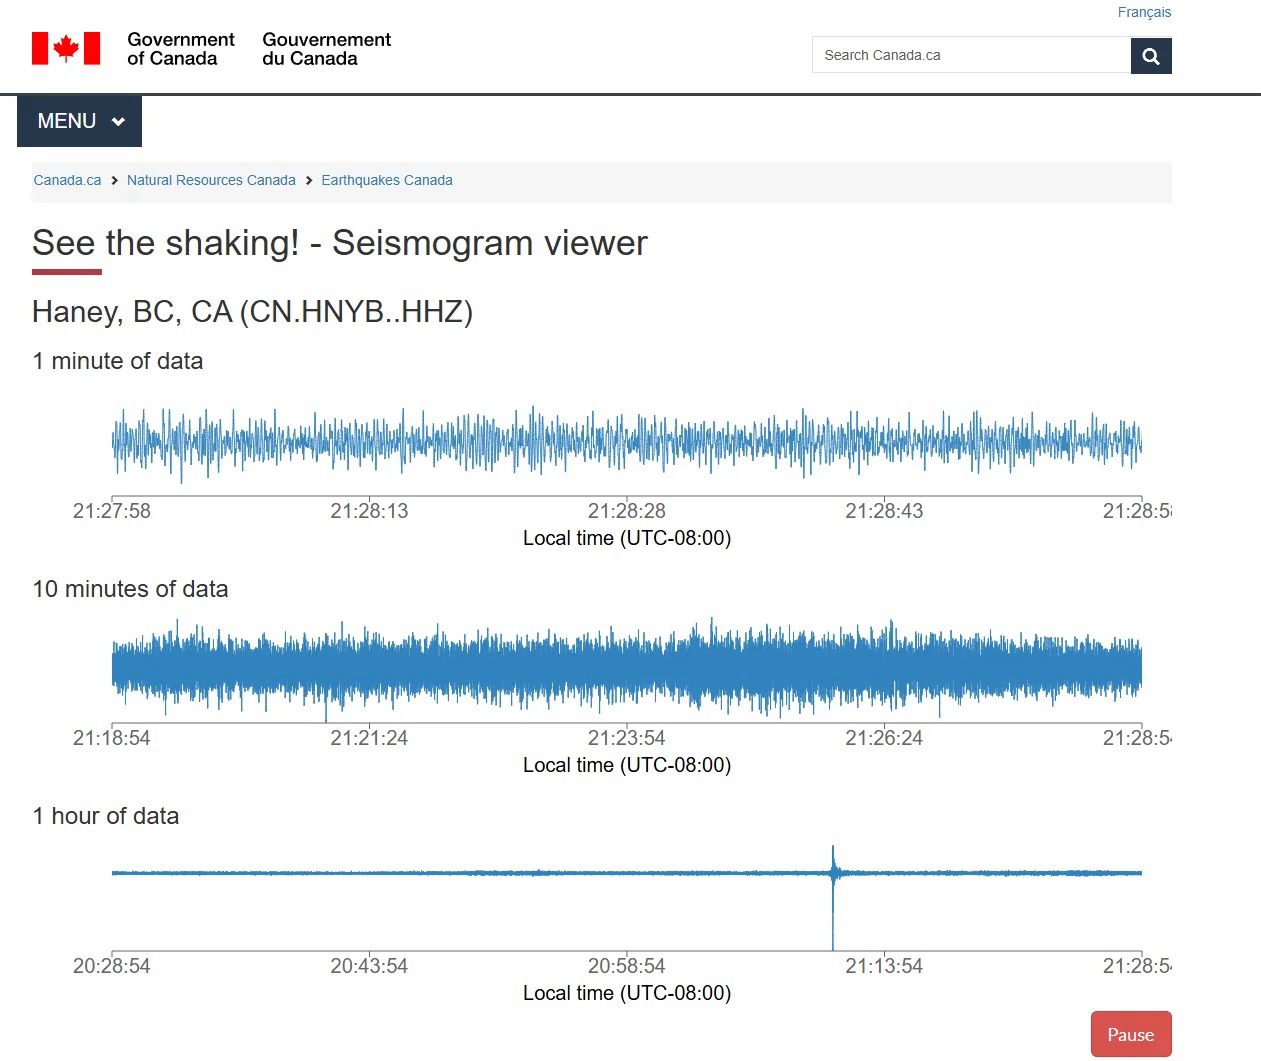Click the Government of Canada wordmark text
Image resolution: width=1261 pixels, height=1061 pixels.
180,49
